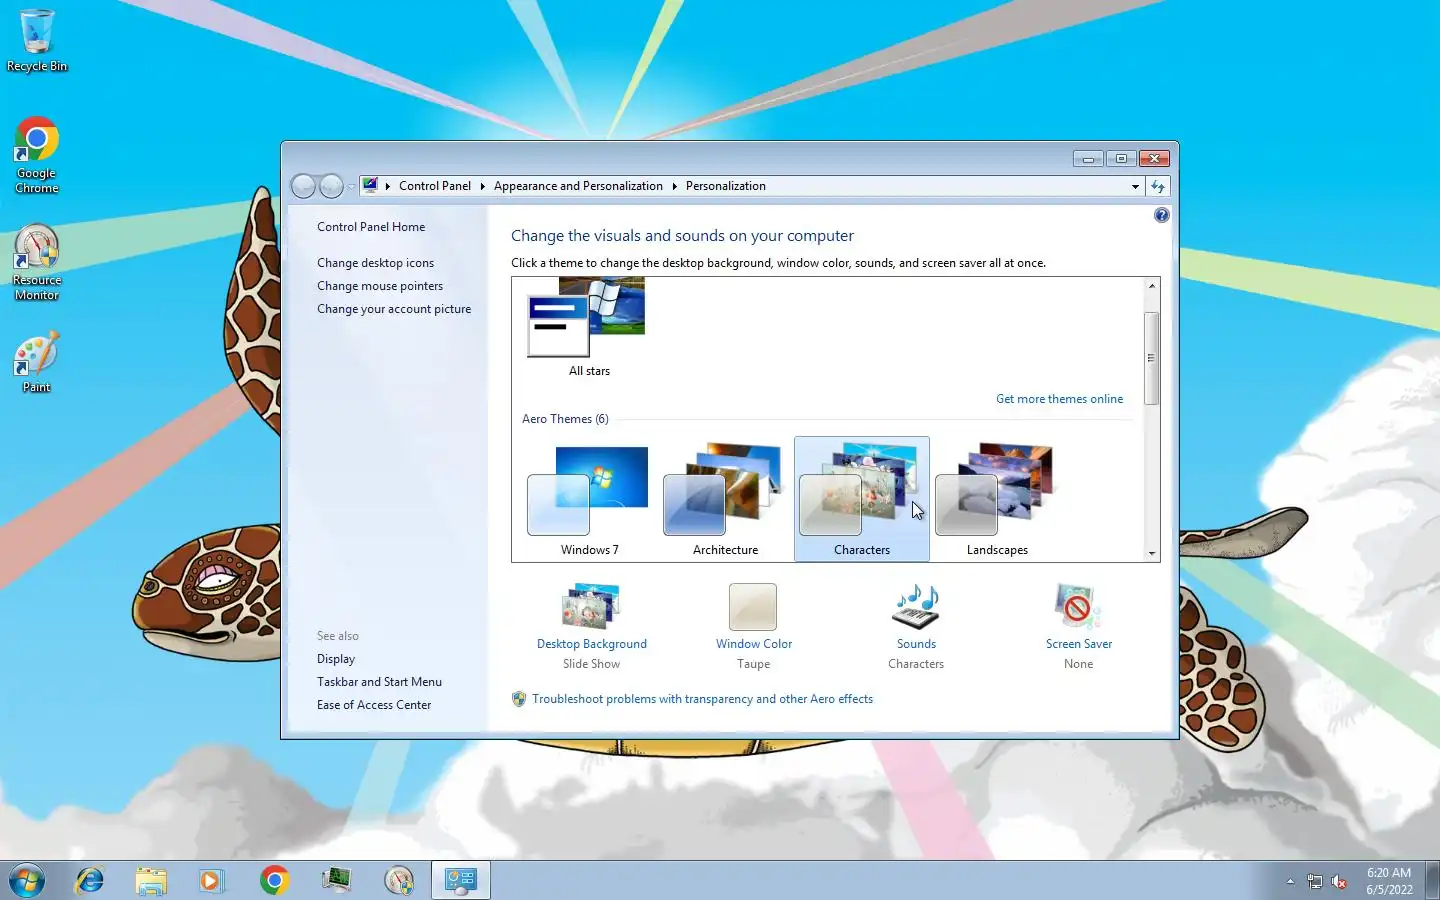Click the muted volume tray icon
The height and width of the screenshot is (900, 1440).
[1339, 881]
